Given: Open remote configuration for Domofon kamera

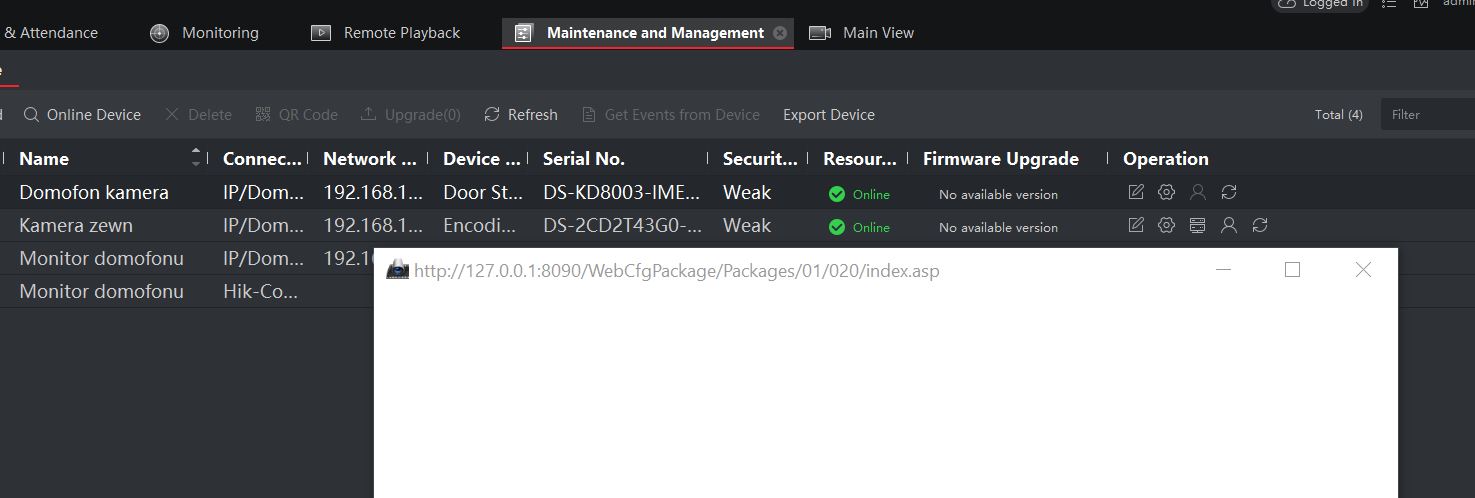Looking at the screenshot, I should (x=1166, y=192).
